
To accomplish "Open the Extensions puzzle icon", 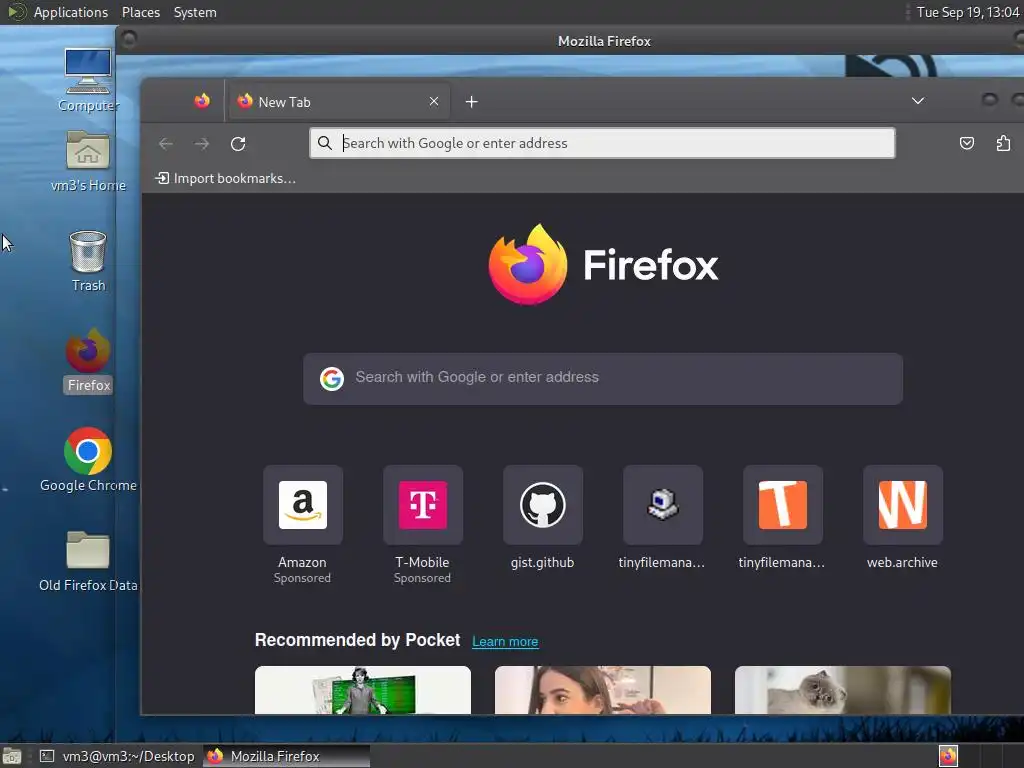I will coord(1003,143).
